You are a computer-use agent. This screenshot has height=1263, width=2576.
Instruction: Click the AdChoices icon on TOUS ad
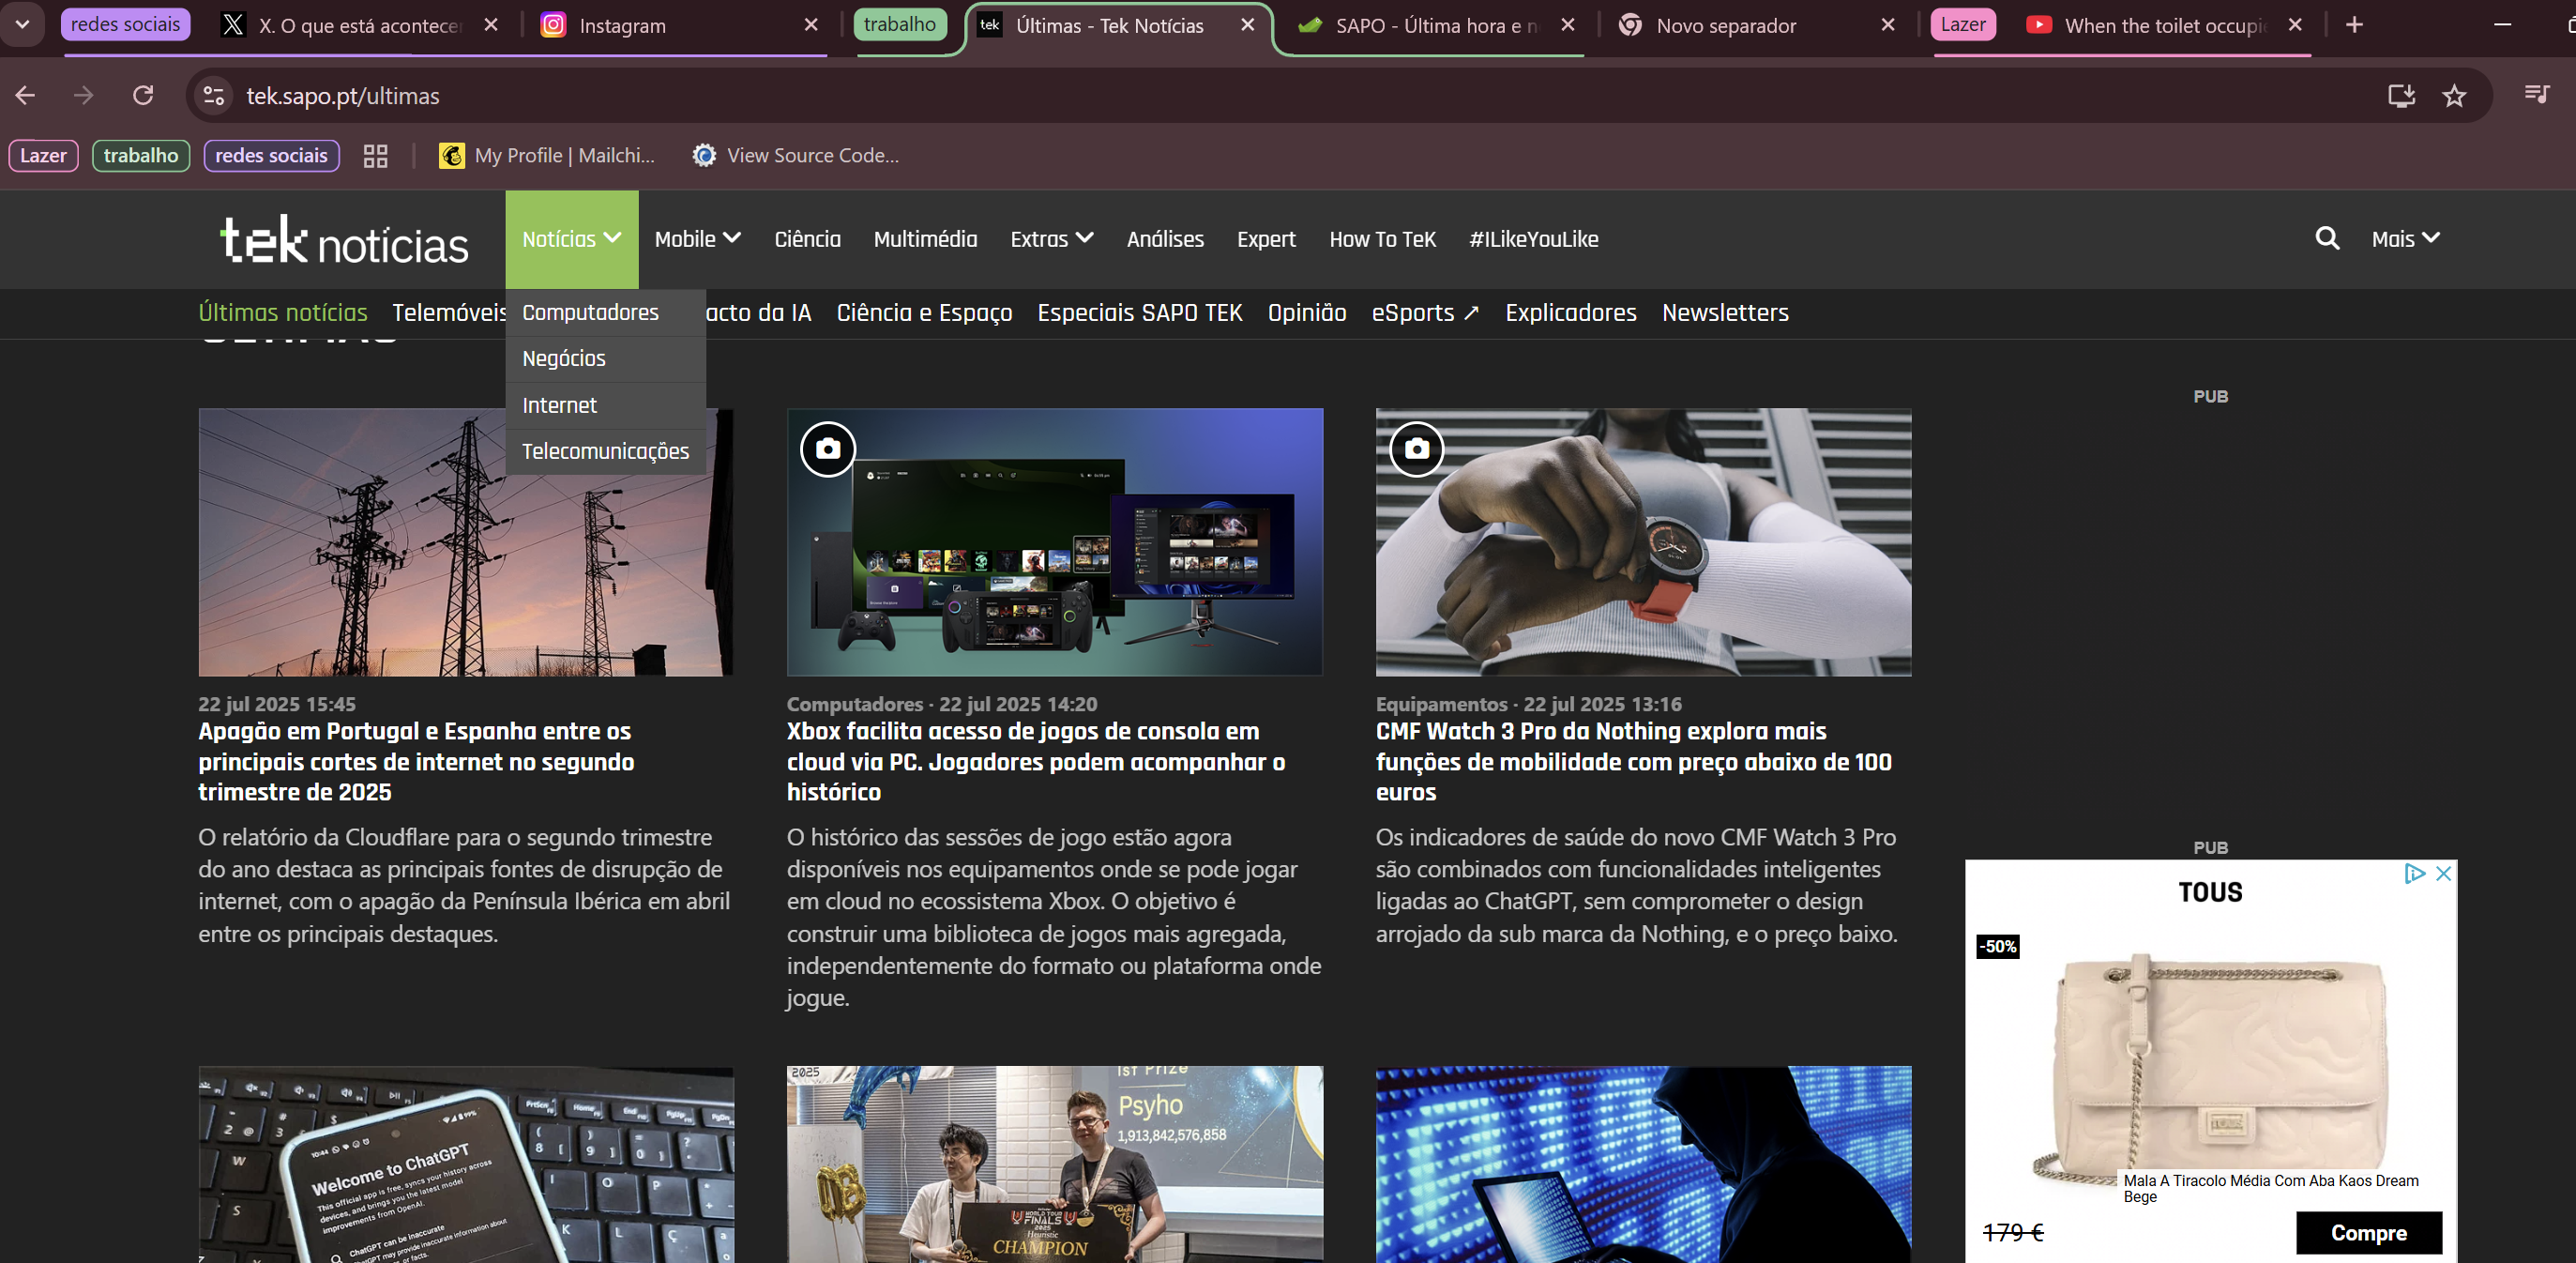pyautogui.click(x=2415, y=873)
